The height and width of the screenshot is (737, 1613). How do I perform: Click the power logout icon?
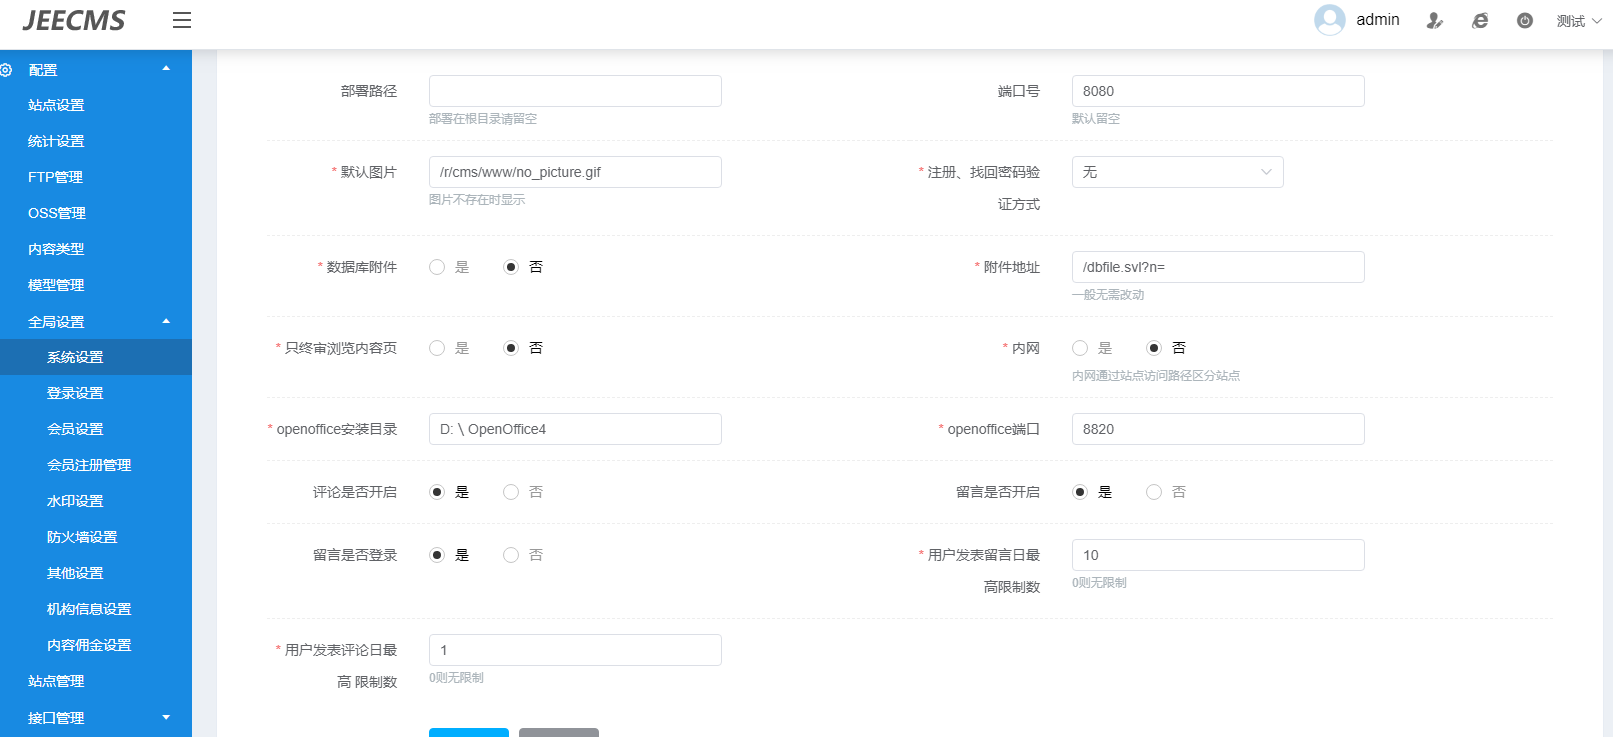pos(1525,20)
